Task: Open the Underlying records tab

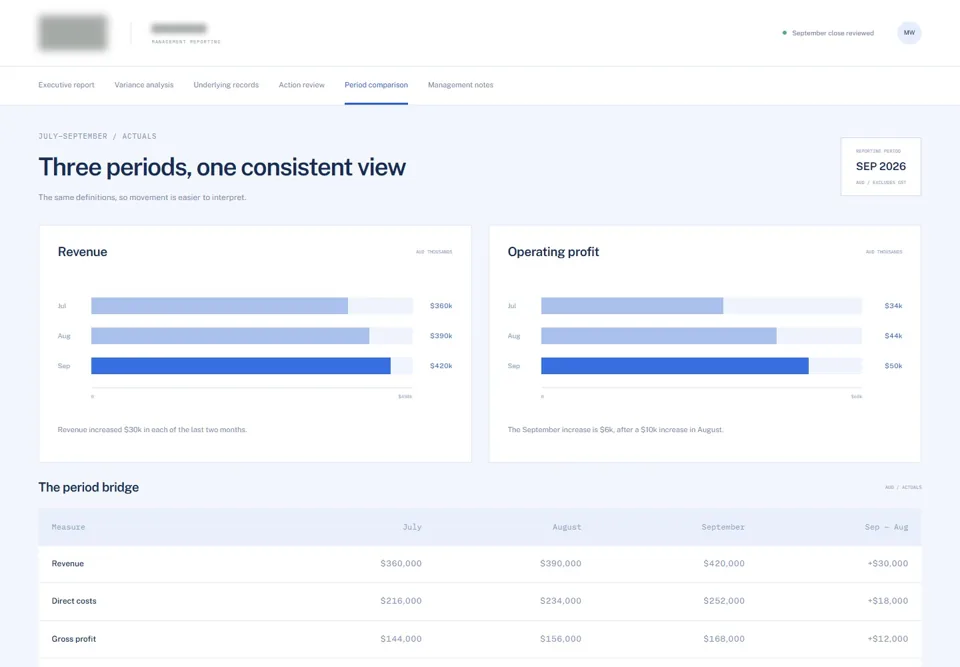Action: (x=226, y=85)
